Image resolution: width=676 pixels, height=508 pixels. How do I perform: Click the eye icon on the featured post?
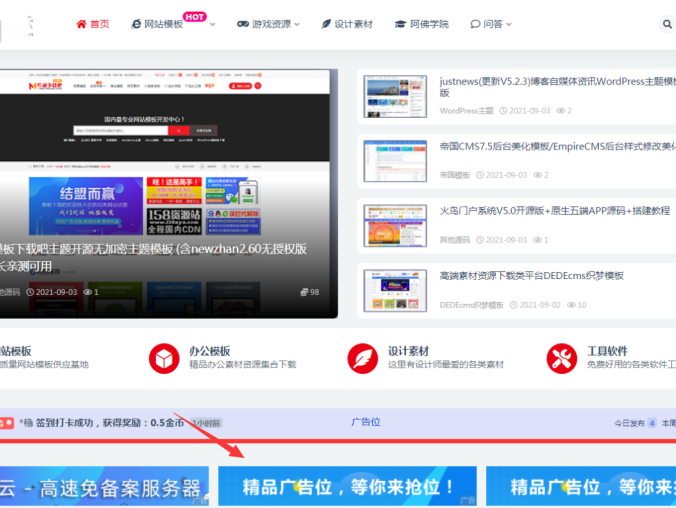click(88, 292)
